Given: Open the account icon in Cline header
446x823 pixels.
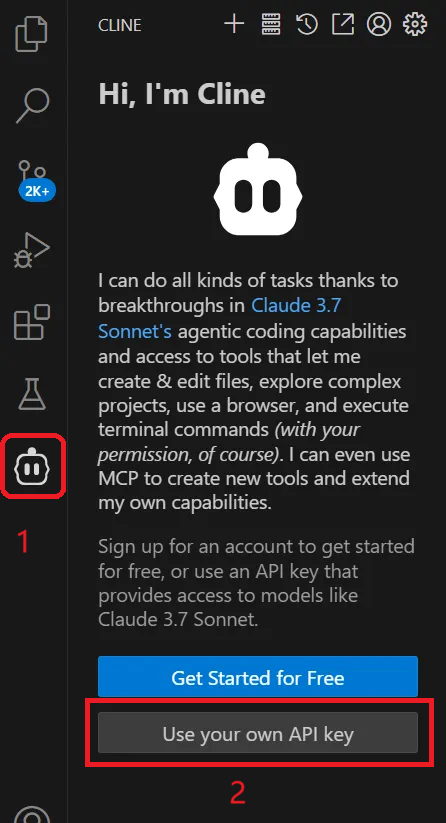Looking at the screenshot, I should [379, 24].
